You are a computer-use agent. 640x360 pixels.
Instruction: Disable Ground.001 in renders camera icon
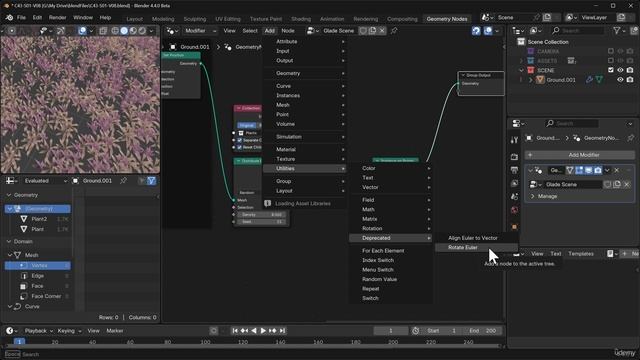click(630, 80)
